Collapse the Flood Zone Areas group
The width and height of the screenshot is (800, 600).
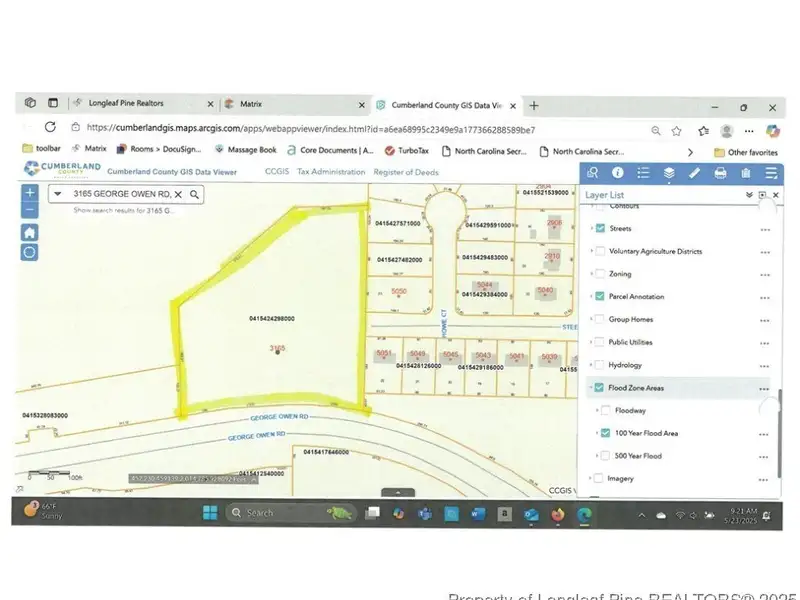tap(590, 388)
